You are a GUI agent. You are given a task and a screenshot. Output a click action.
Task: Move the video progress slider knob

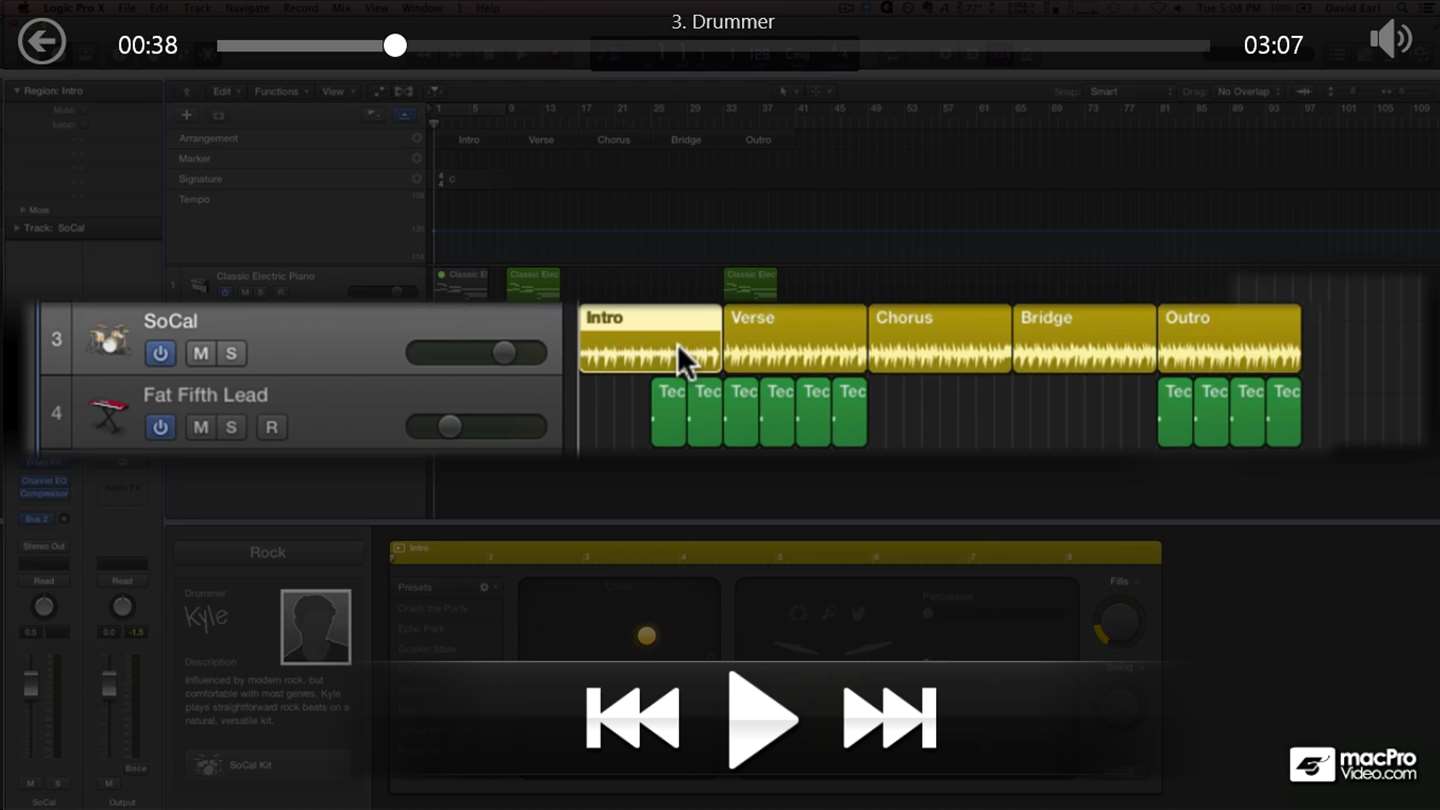coord(395,45)
